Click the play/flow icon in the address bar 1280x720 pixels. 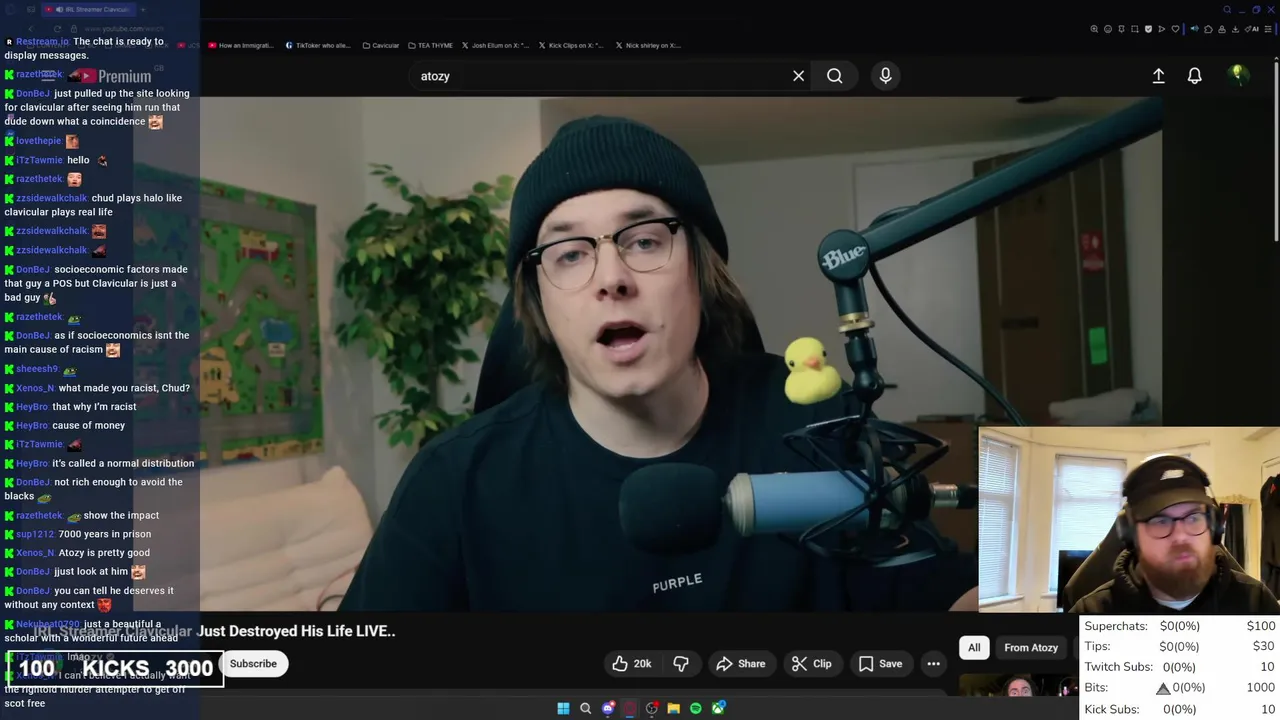tap(1162, 29)
